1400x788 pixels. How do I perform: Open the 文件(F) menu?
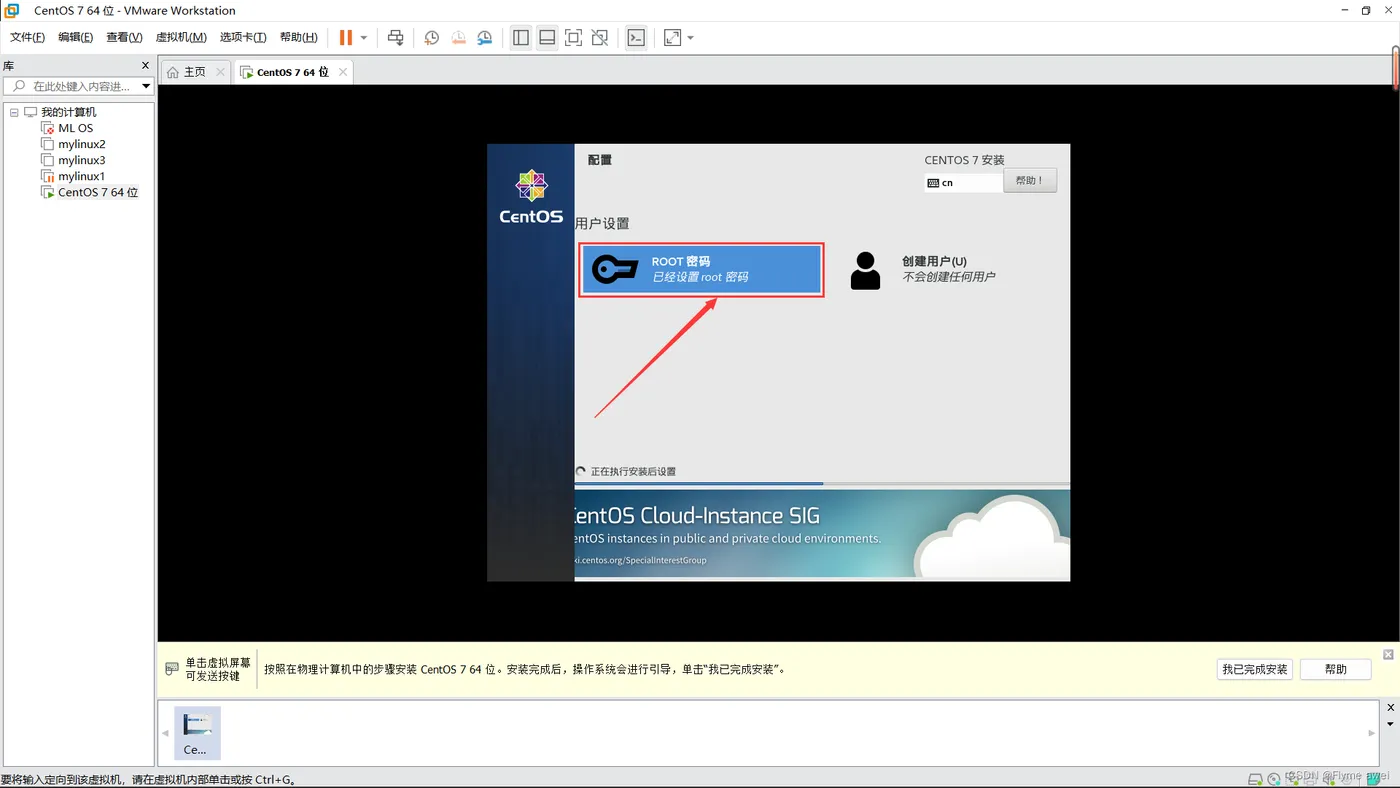point(27,37)
